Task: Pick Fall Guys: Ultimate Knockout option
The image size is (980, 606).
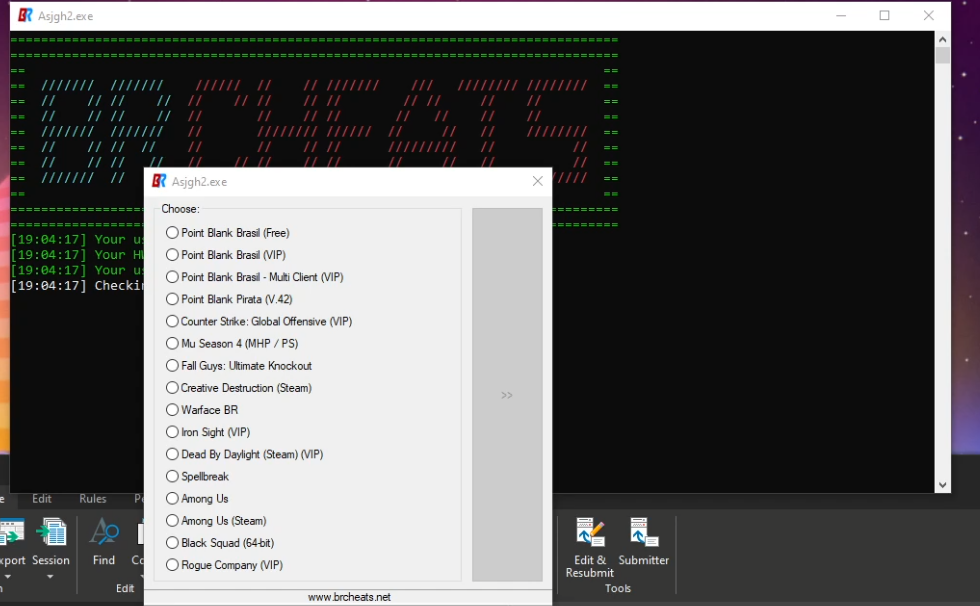Action: (239, 365)
